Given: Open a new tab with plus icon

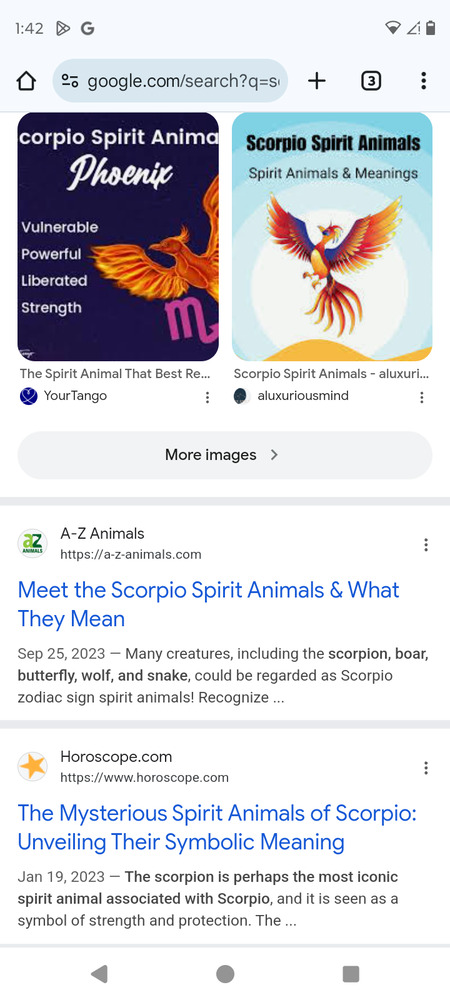Looking at the screenshot, I should (x=316, y=81).
